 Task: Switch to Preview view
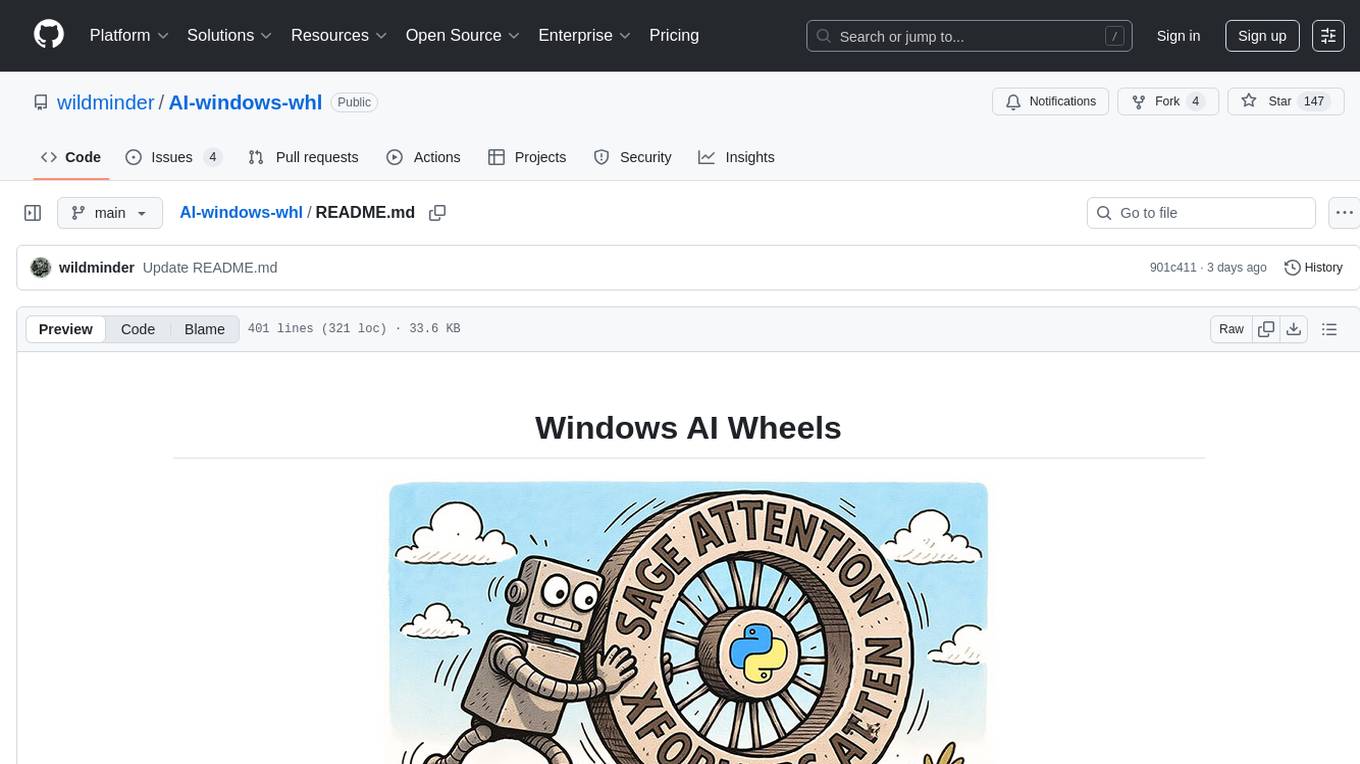66,329
